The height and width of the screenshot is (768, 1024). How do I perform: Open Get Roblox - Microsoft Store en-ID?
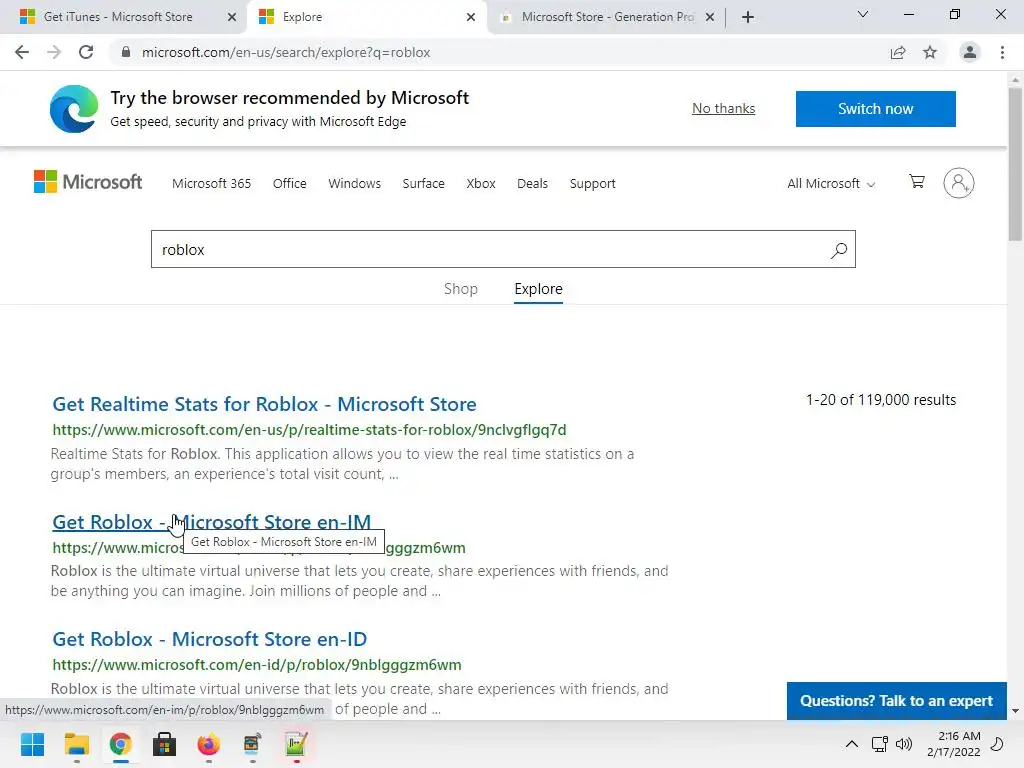point(209,639)
